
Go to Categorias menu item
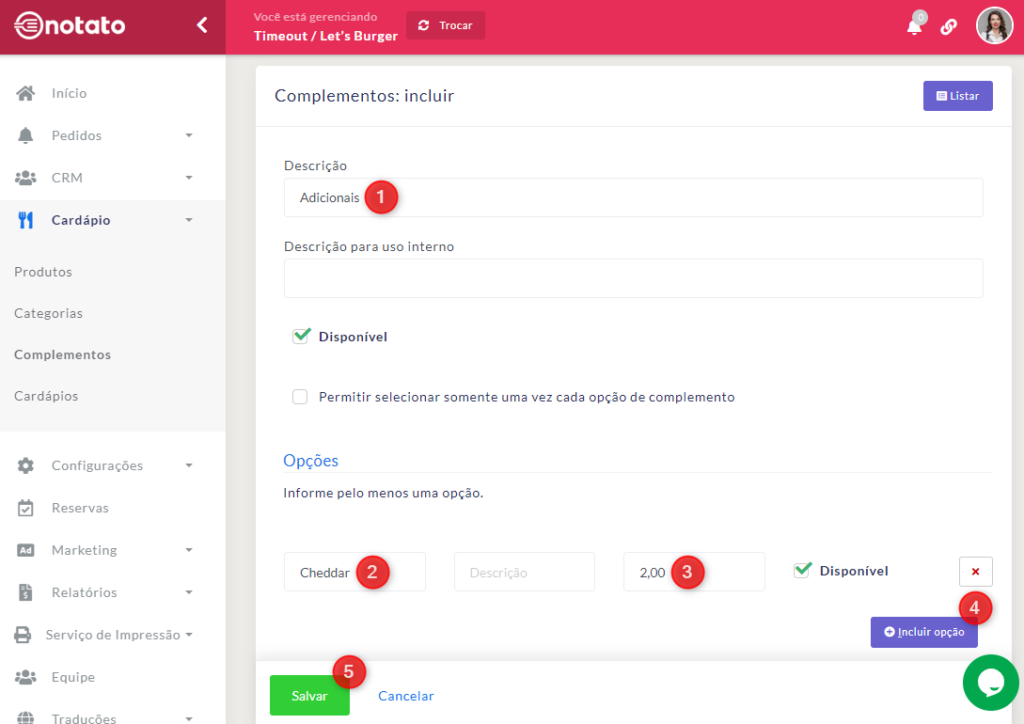(48, 313)
